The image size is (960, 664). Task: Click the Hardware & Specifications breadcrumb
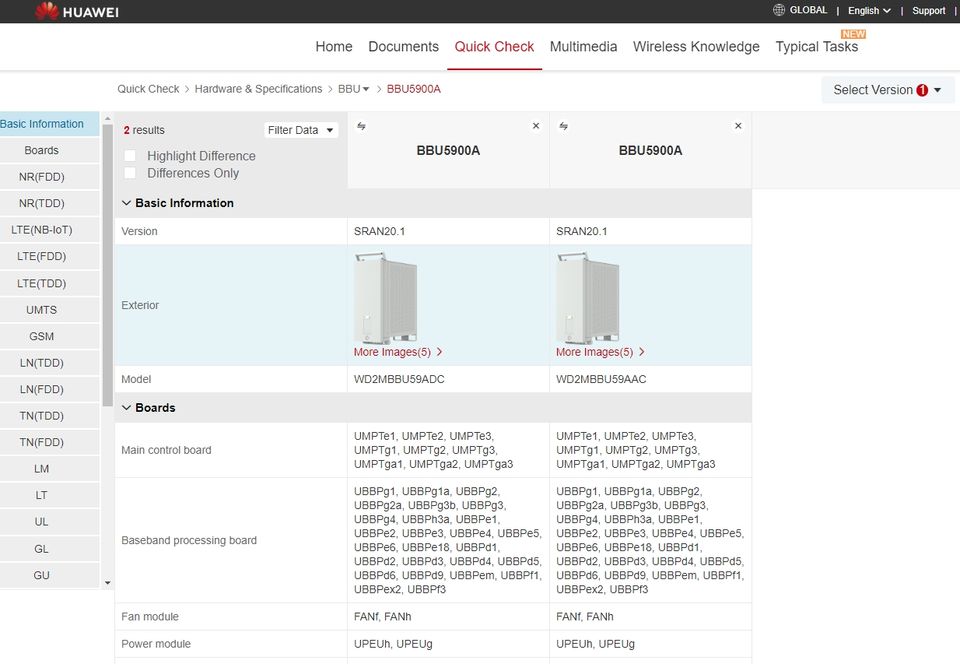[x=258, y=89]
